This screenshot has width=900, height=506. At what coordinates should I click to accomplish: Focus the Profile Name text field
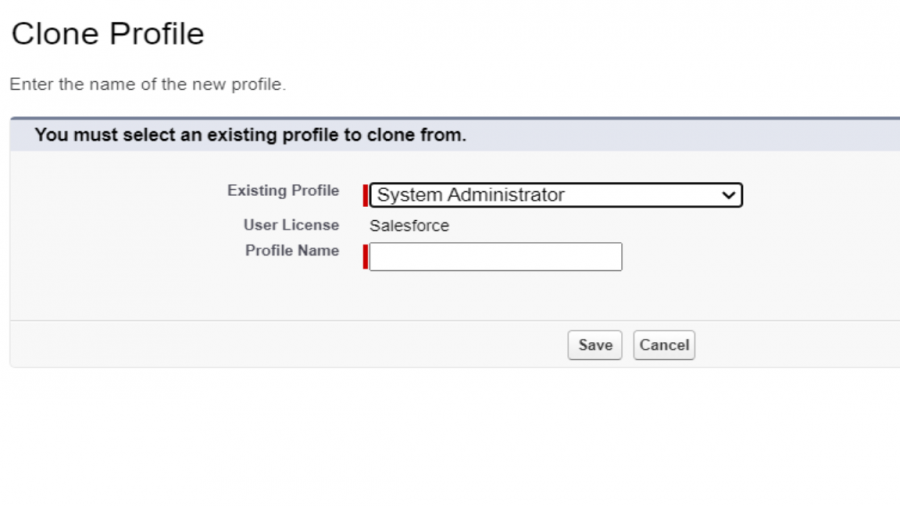coord(495,257)
